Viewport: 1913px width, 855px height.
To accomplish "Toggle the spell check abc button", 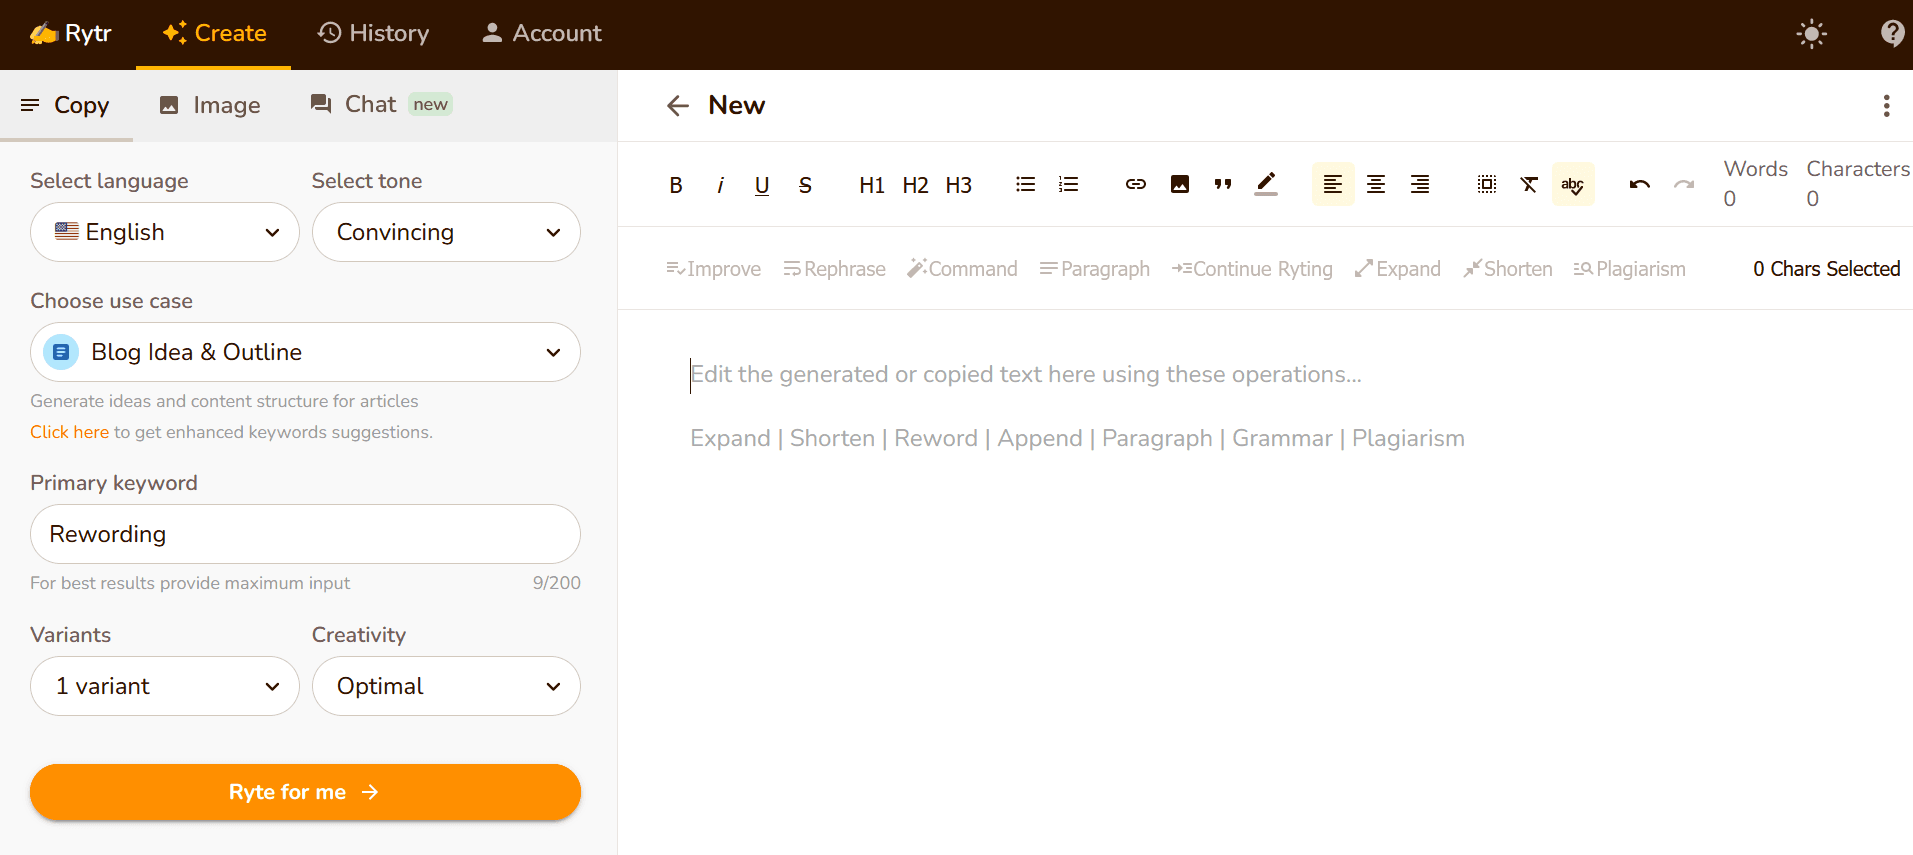I will (x=1572, y=185).
